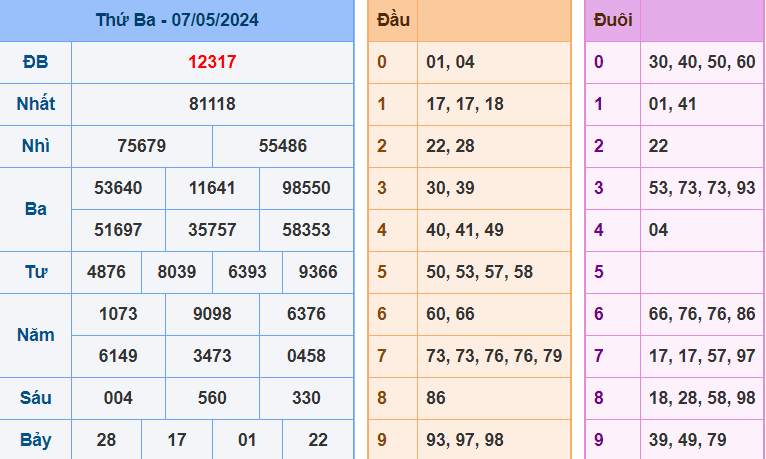Click fourth prize number 9366
The width and height of the screenshot is (766, 459).
pyautogui.click(x=318, y=272)
